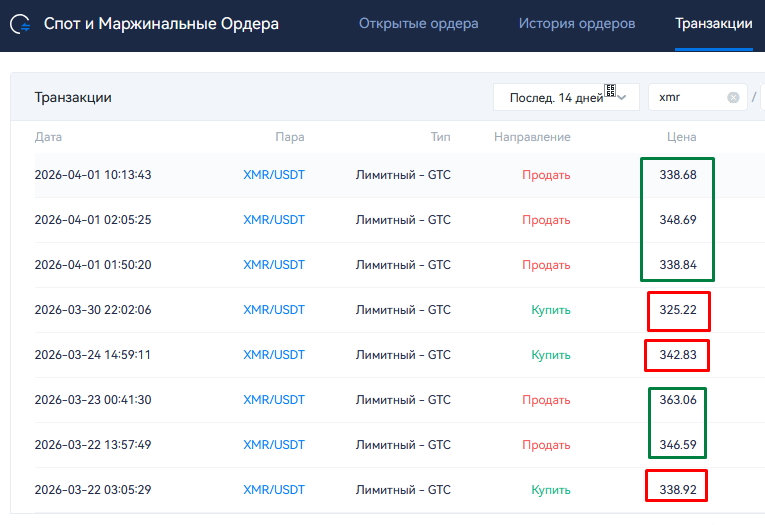The width and height of the screenshot is (765, 525).
Task: Click the exchange logo icon in header
Action: tap(20, 24)
